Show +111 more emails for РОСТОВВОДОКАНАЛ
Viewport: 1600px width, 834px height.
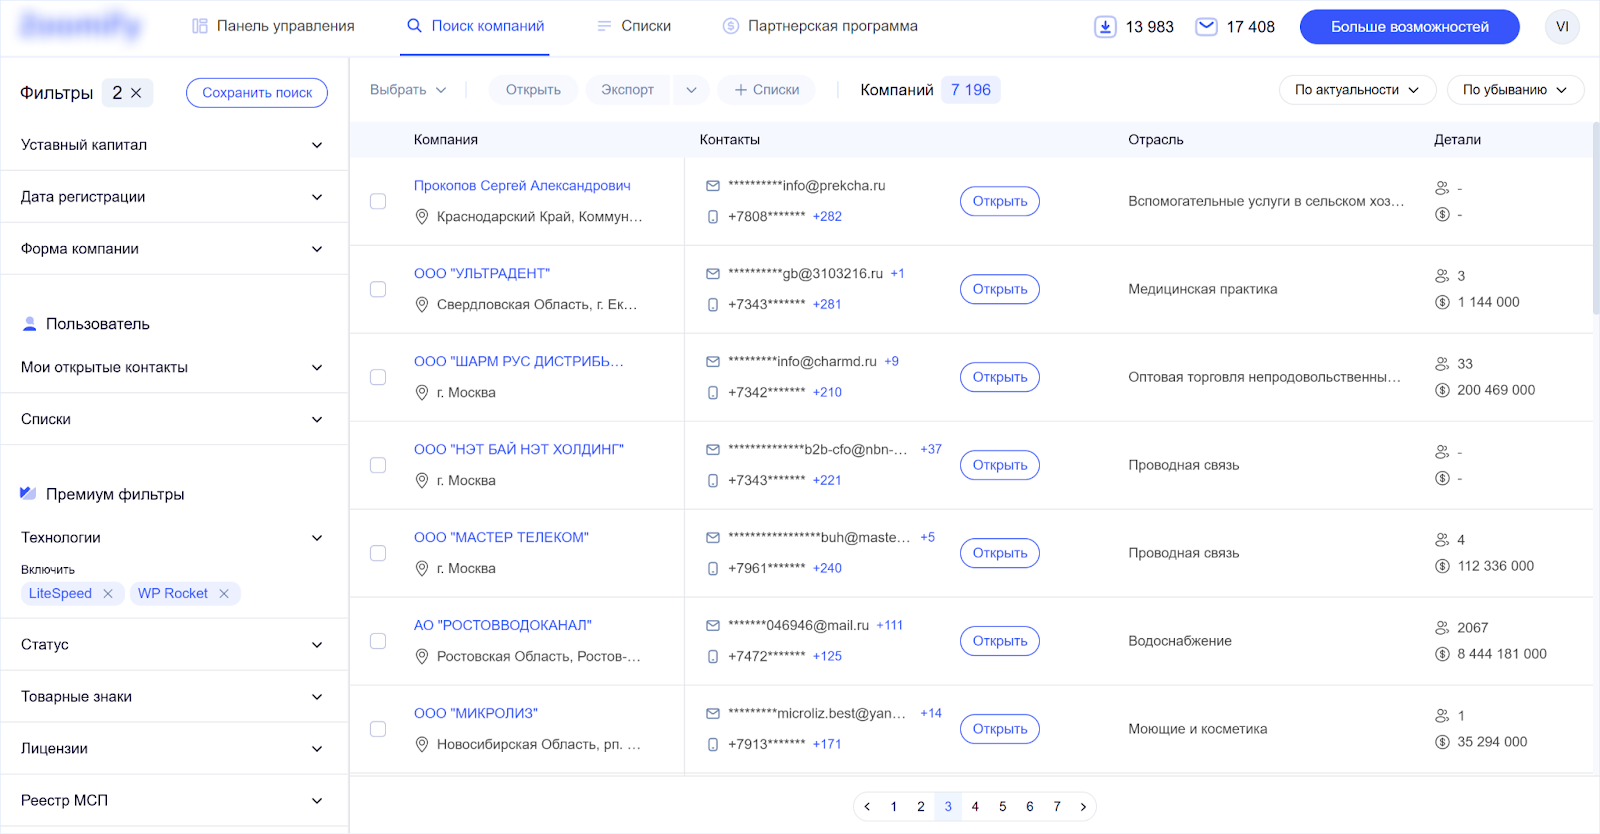coord(890,625)
